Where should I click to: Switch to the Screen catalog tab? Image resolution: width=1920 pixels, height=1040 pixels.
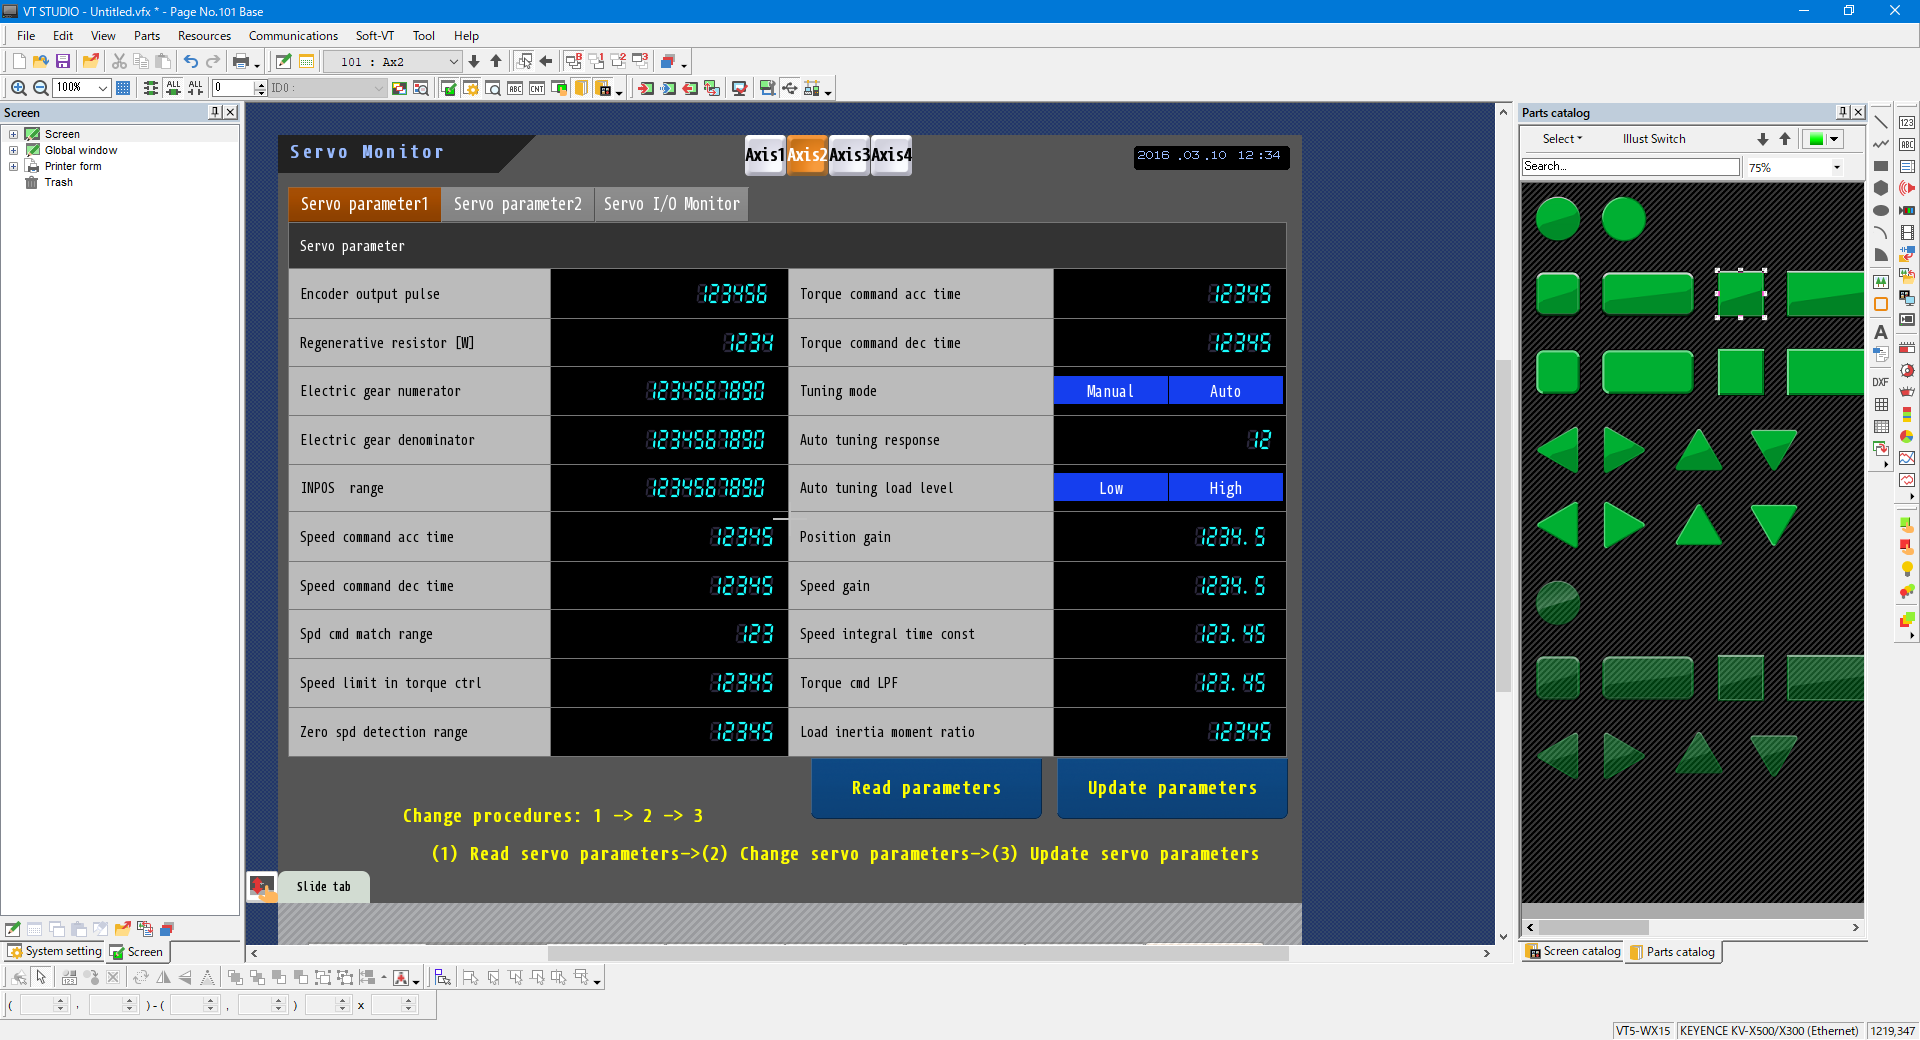click(x=1573, y=952)
